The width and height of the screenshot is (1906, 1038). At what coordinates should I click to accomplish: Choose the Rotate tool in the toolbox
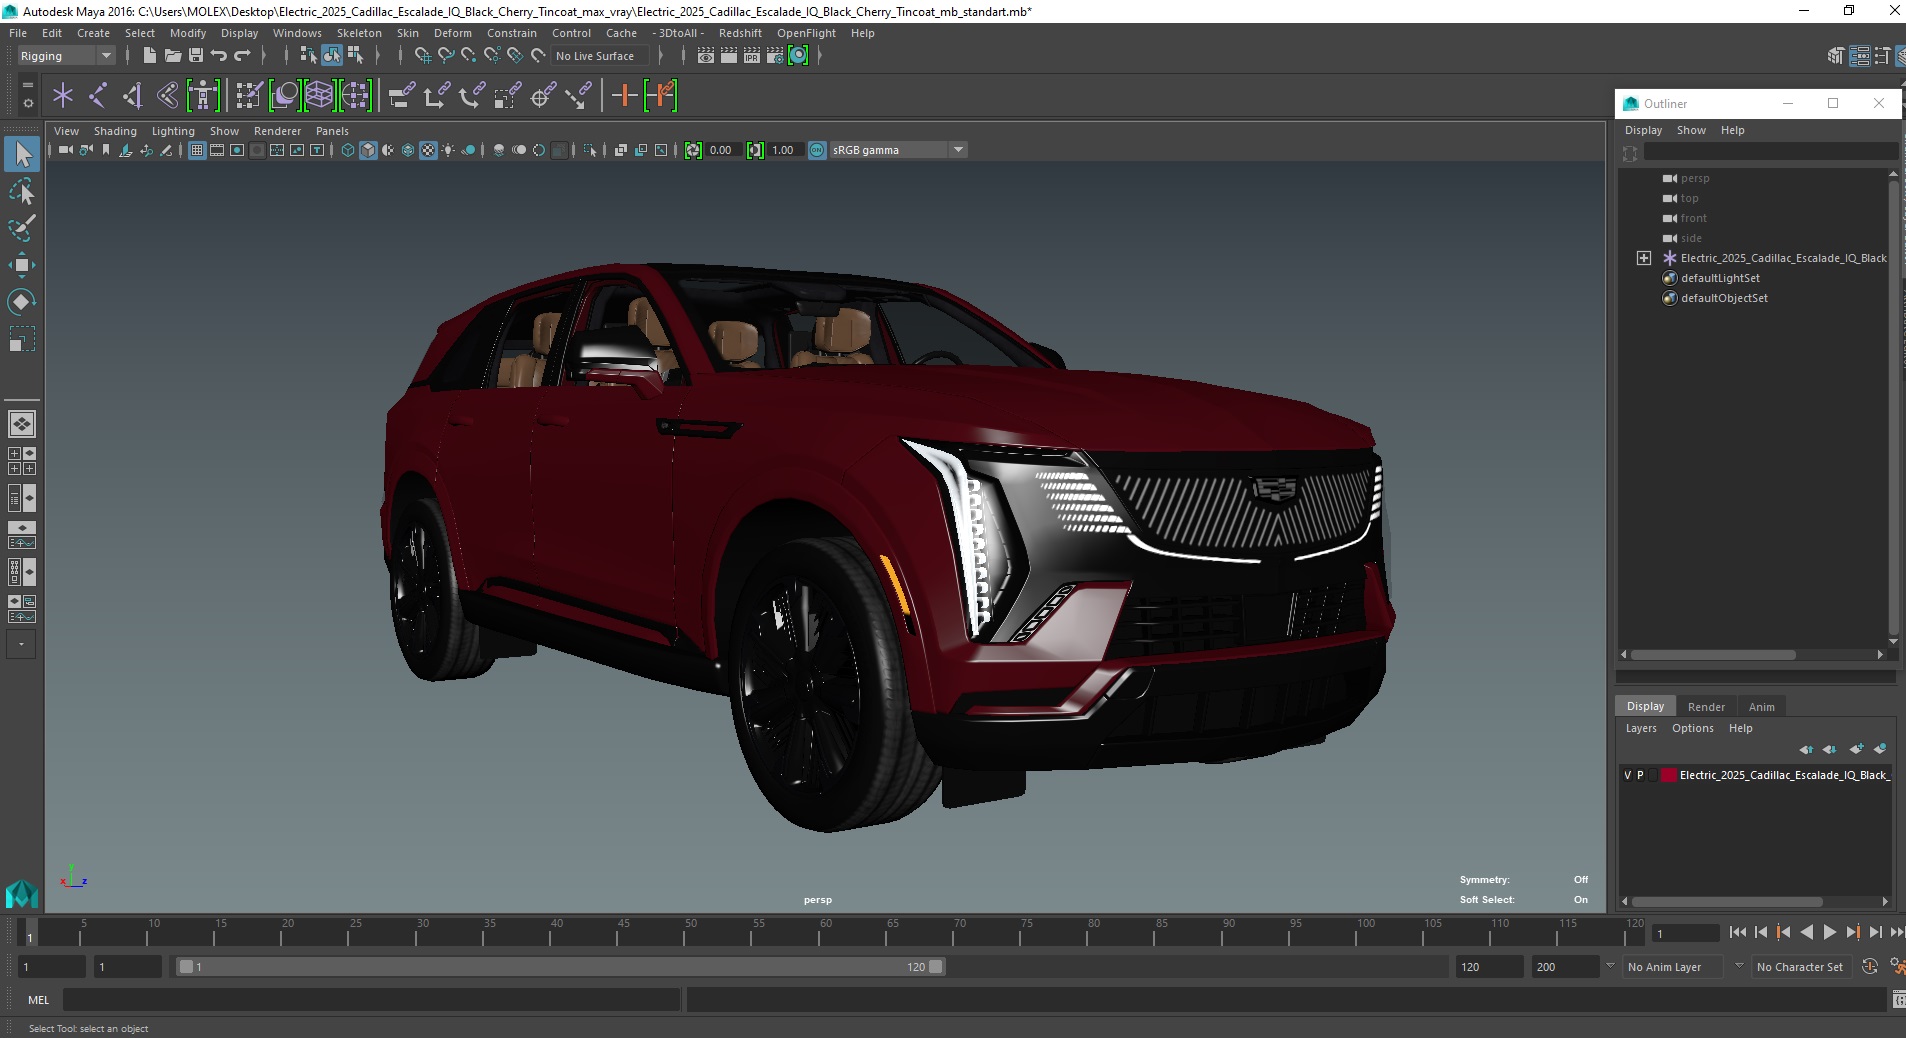click(x=22, y=301)
